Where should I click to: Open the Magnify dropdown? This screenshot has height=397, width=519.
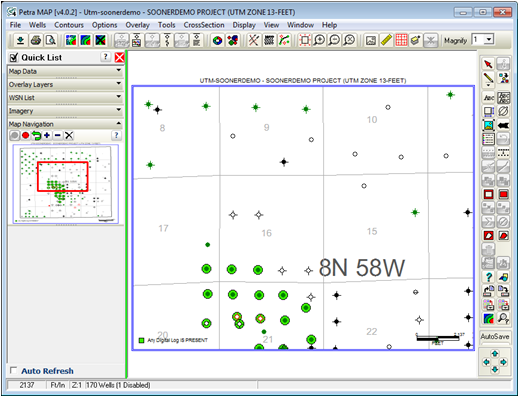pyautogui.click(x=489, y=40)
